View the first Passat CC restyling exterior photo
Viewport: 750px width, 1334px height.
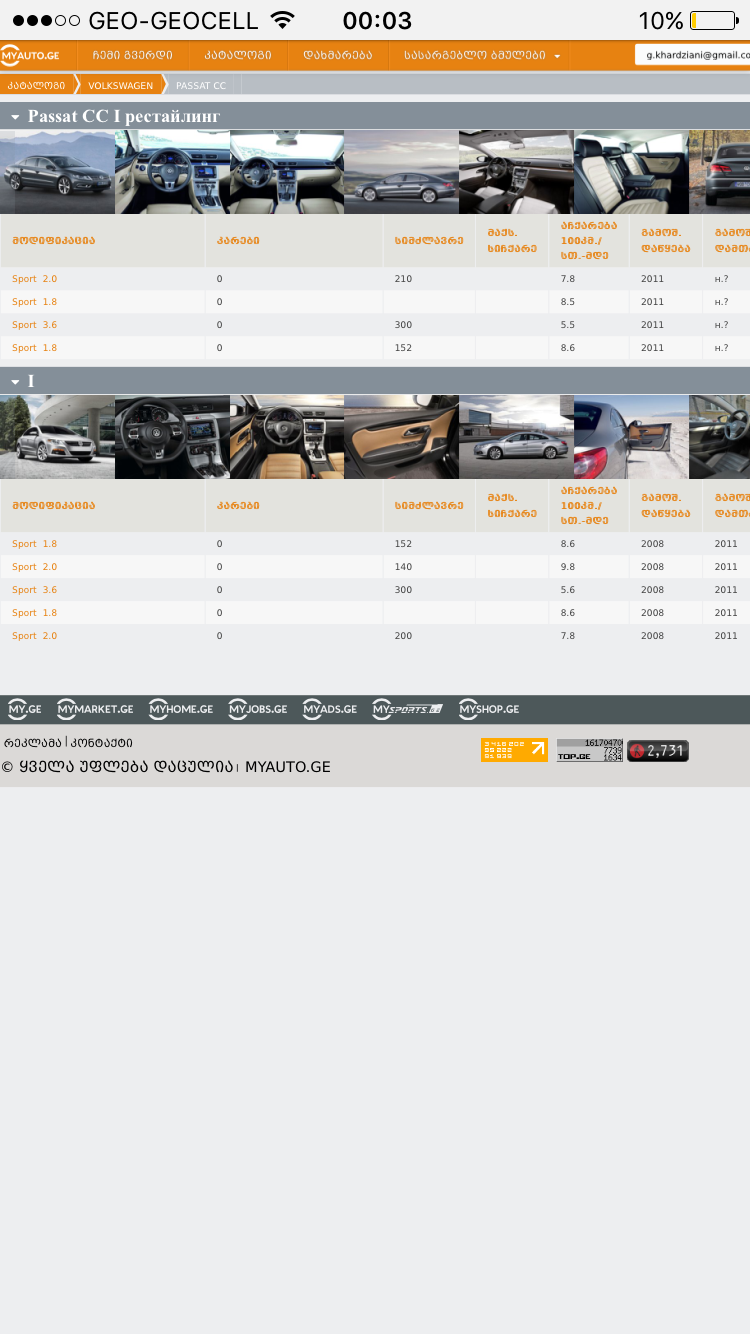pos(57,172)
